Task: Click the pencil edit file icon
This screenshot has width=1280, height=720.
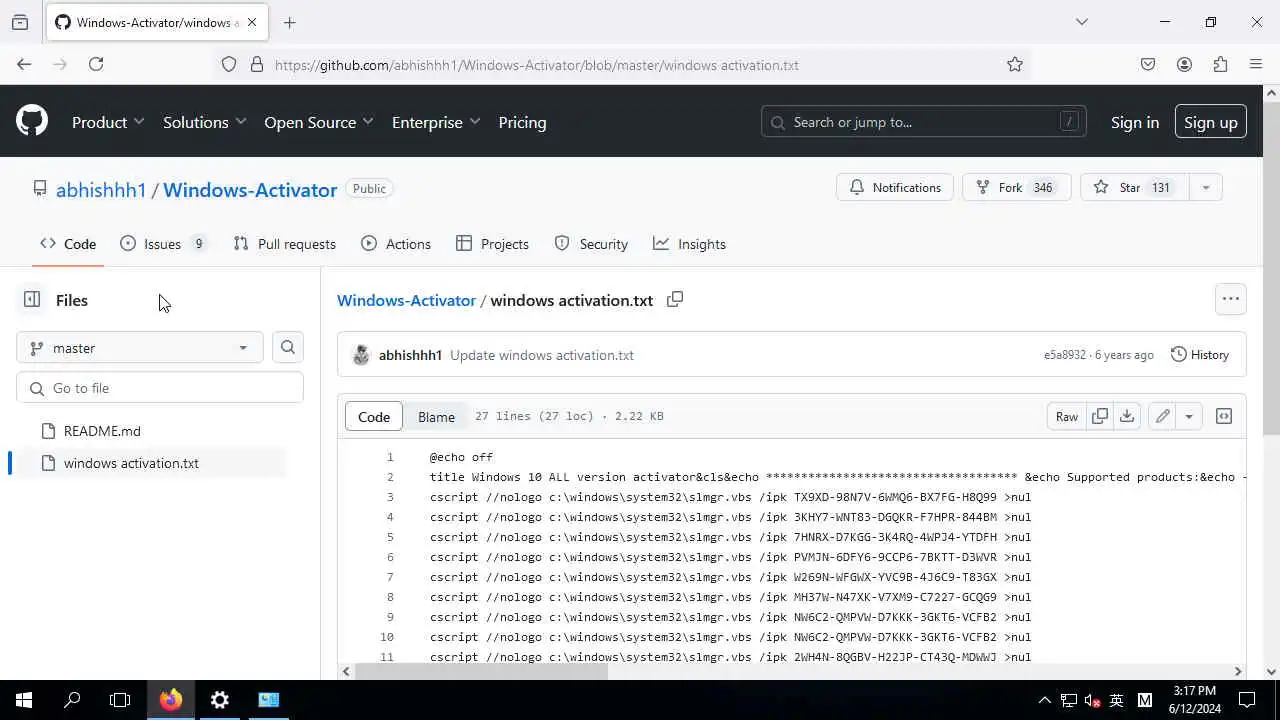Action: [x=1162, y=416]
